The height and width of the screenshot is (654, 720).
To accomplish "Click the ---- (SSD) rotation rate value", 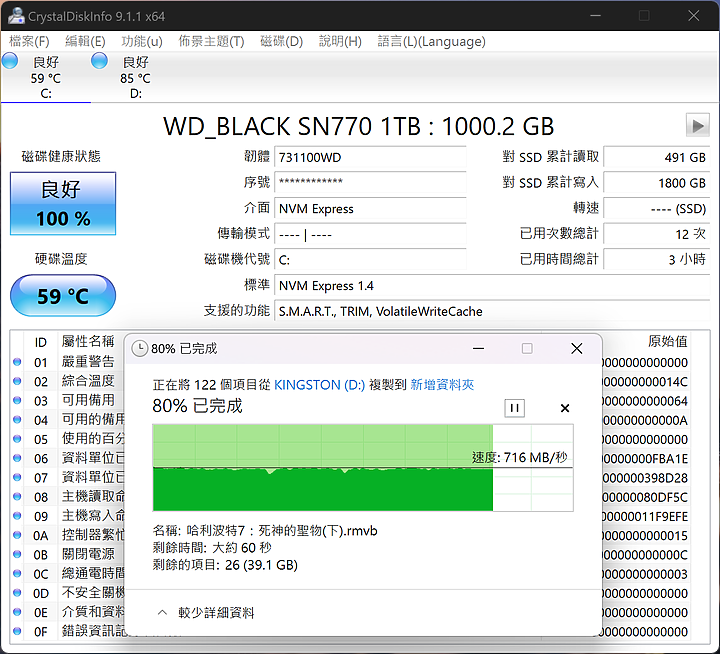I will [x=657, y=209].
